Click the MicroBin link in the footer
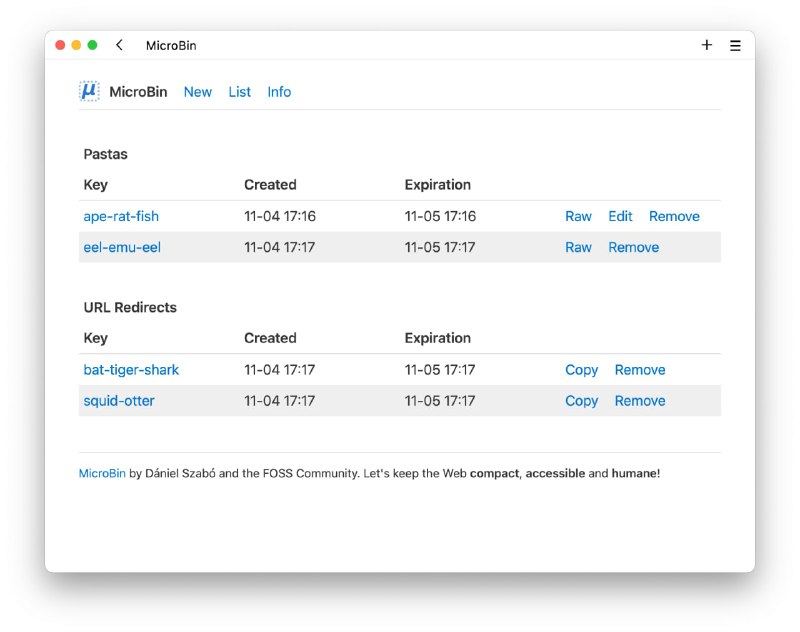 point(102,473)
